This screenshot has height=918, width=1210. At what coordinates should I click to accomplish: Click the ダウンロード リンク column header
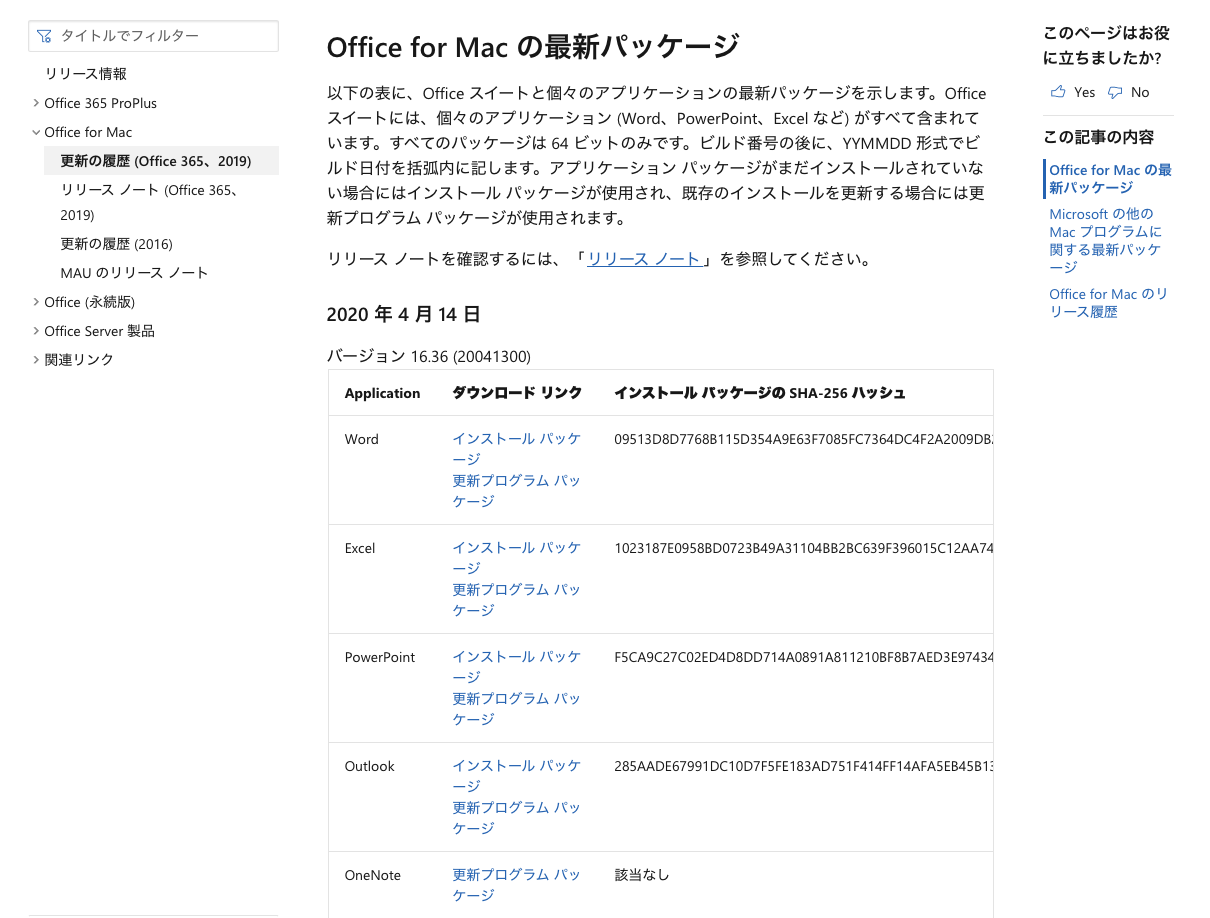coord(517,393)
